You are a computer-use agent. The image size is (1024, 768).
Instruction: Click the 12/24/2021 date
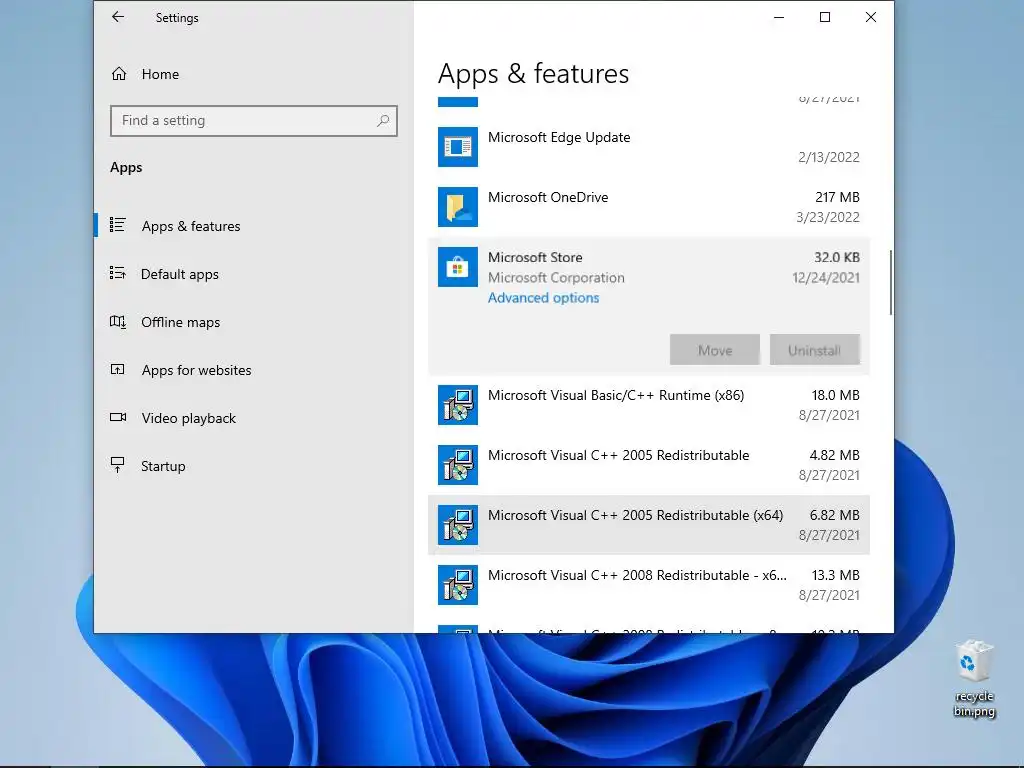pos(826,278)
